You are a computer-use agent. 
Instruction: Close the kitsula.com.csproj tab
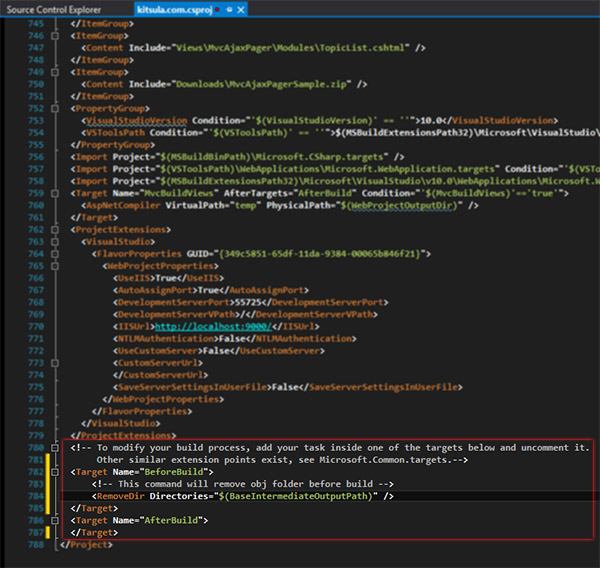241,10
